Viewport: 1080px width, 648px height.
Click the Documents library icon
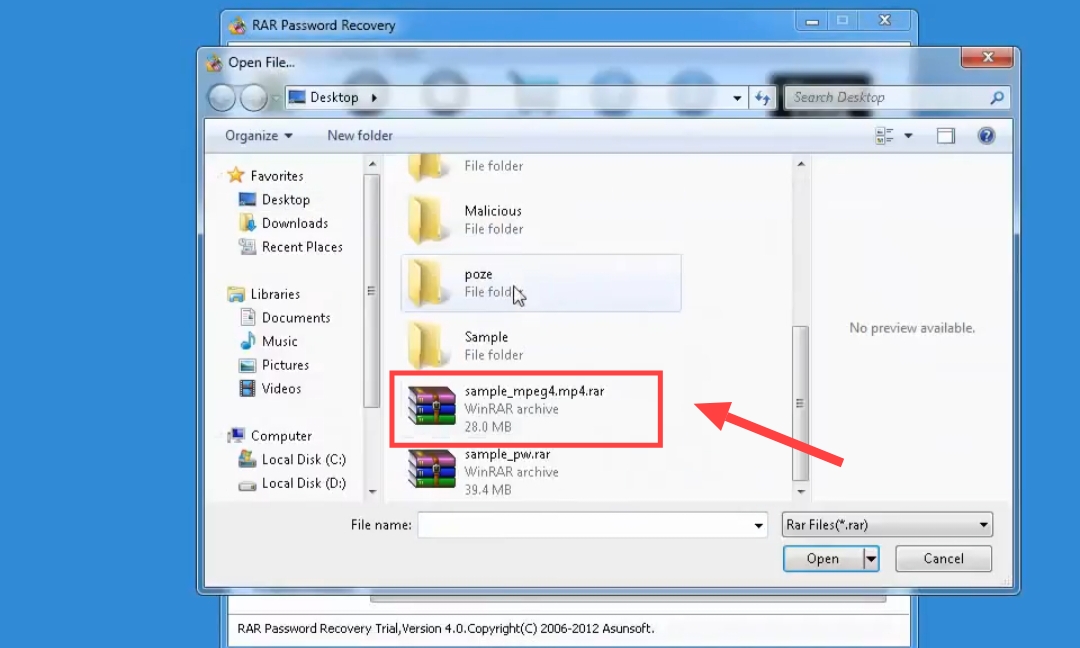[x=247, y=317]
